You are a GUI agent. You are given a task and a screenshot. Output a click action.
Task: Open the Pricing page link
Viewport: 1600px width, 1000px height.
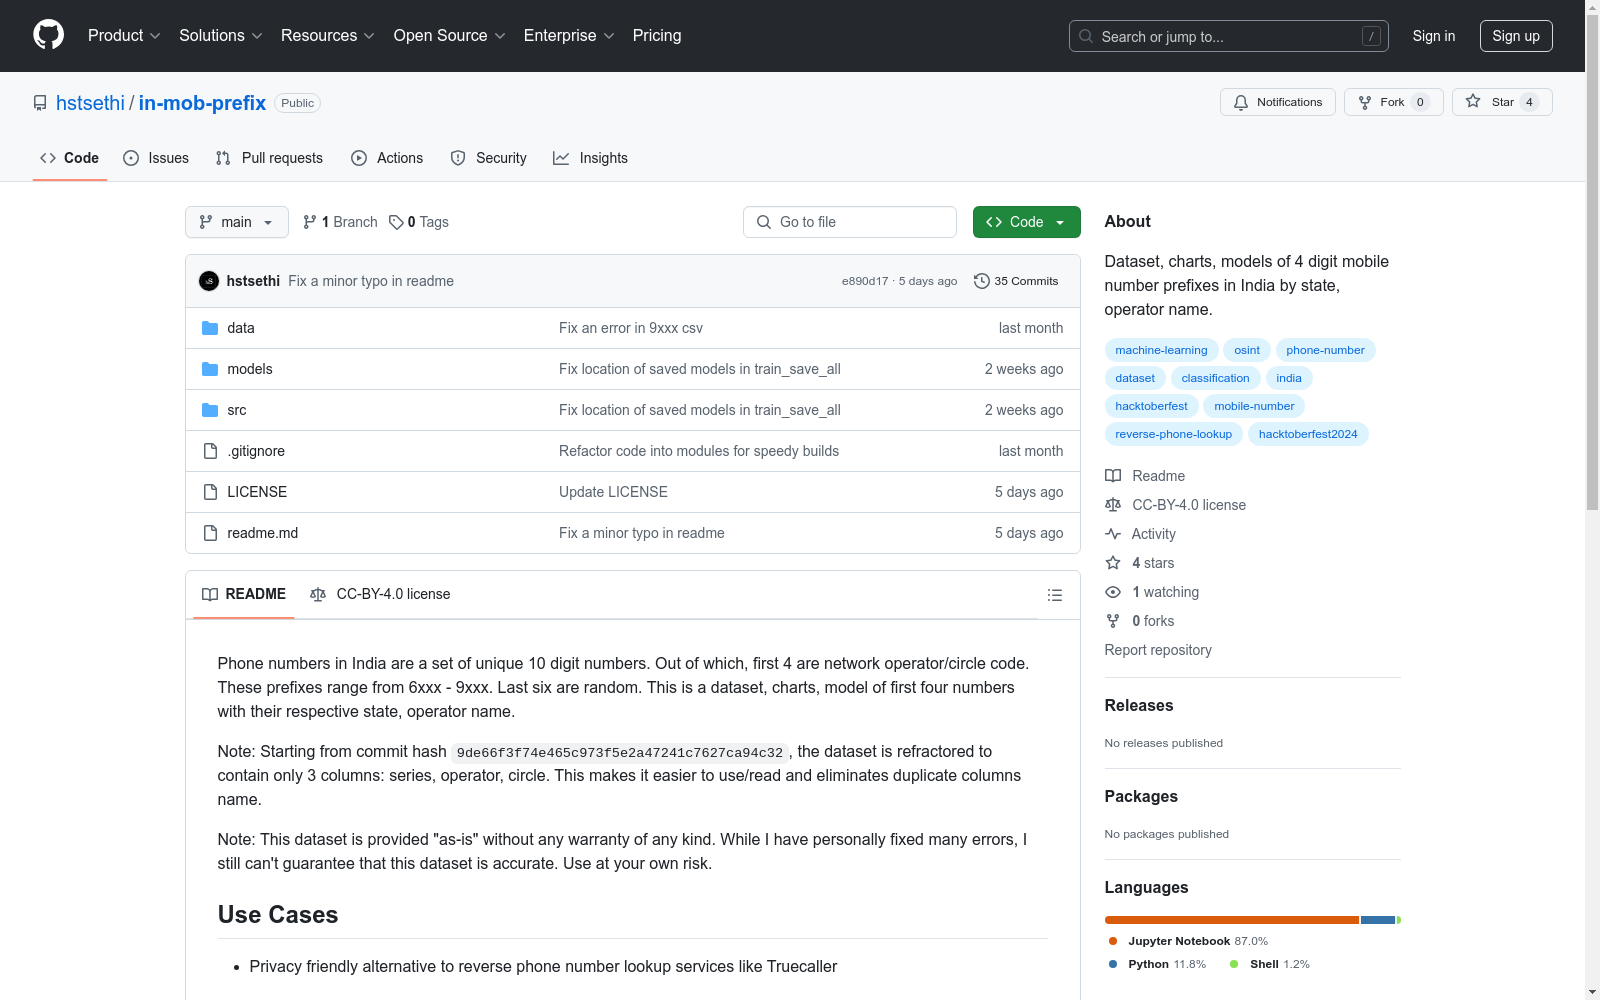coord(657,36)
